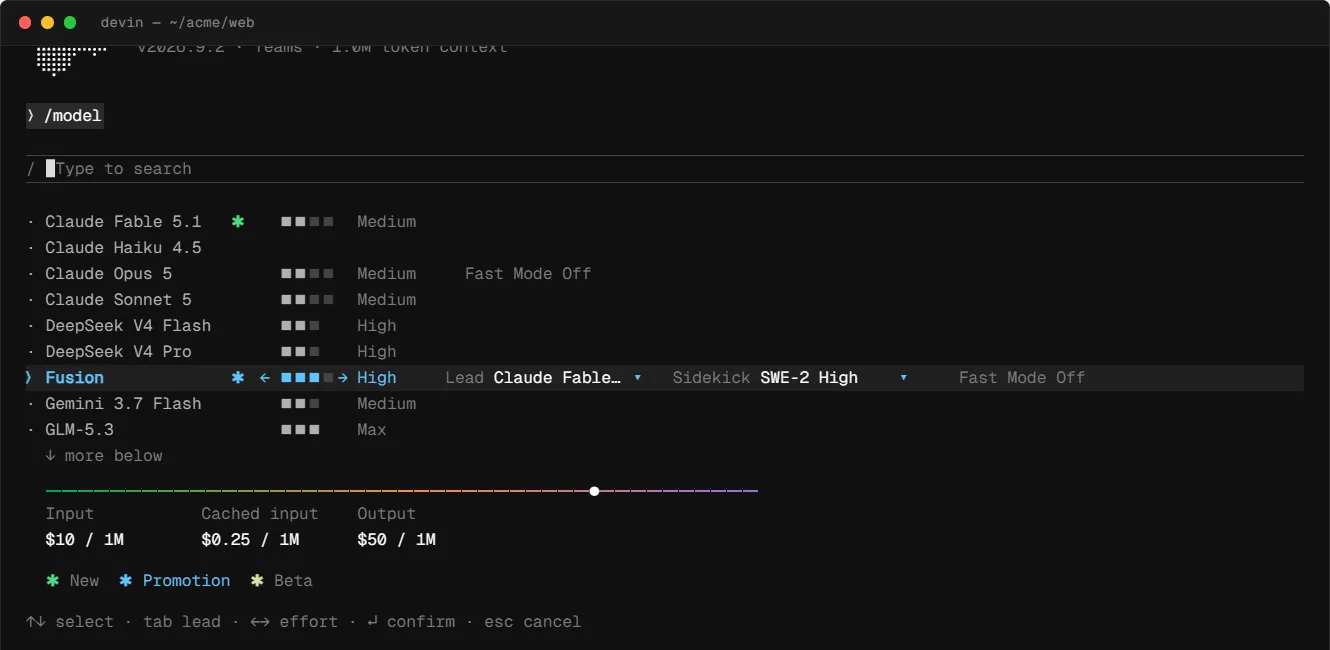Toggle Fast Mode Off on the Fusion row
Viewport: 1330px width, 650px height.
coord(1021,377)
